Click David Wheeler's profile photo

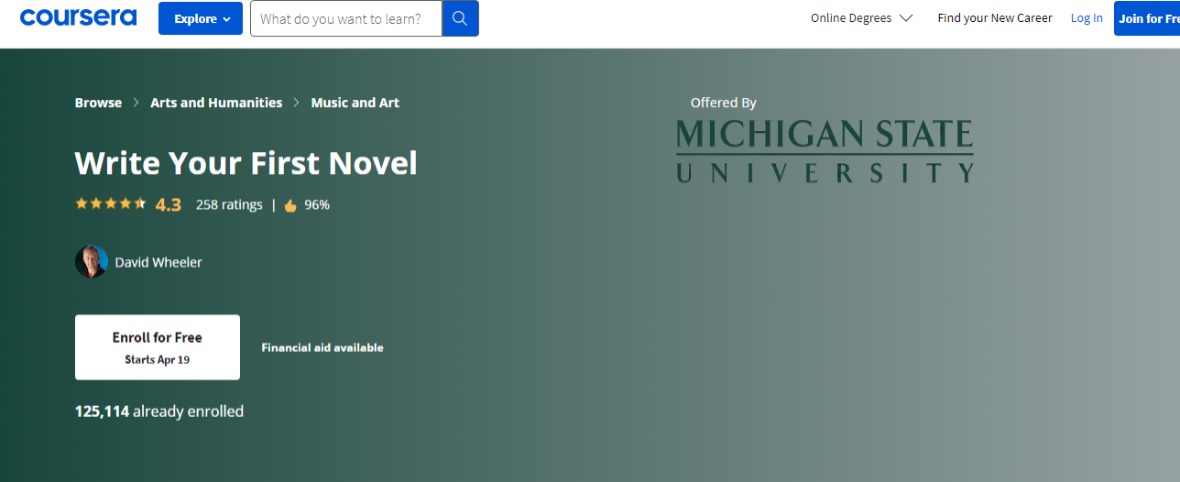91,262
